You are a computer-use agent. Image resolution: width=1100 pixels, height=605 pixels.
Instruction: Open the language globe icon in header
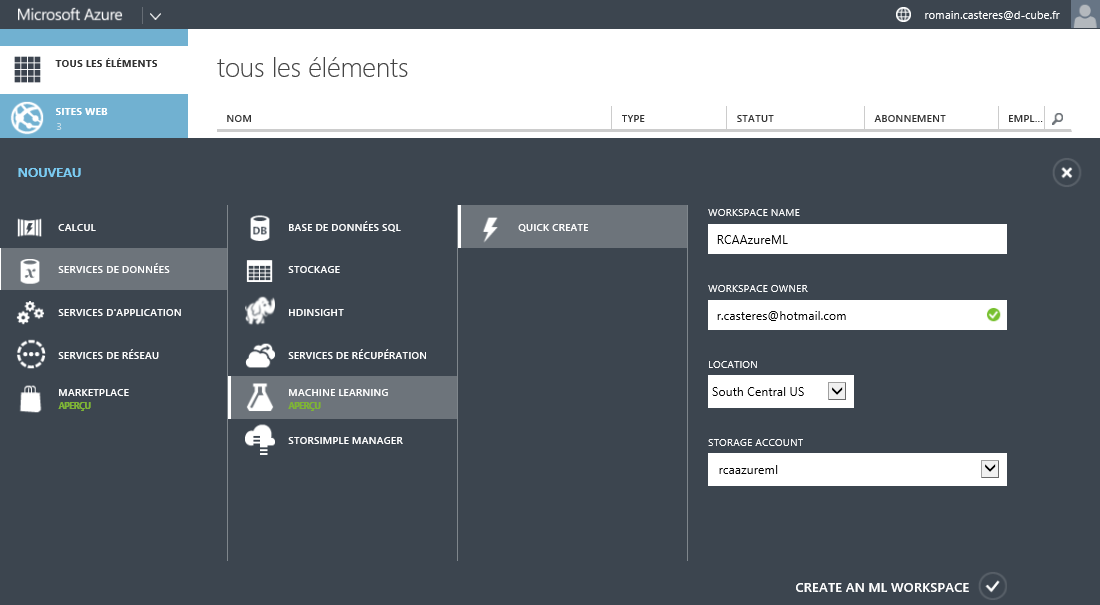click(x=904, y=15)
